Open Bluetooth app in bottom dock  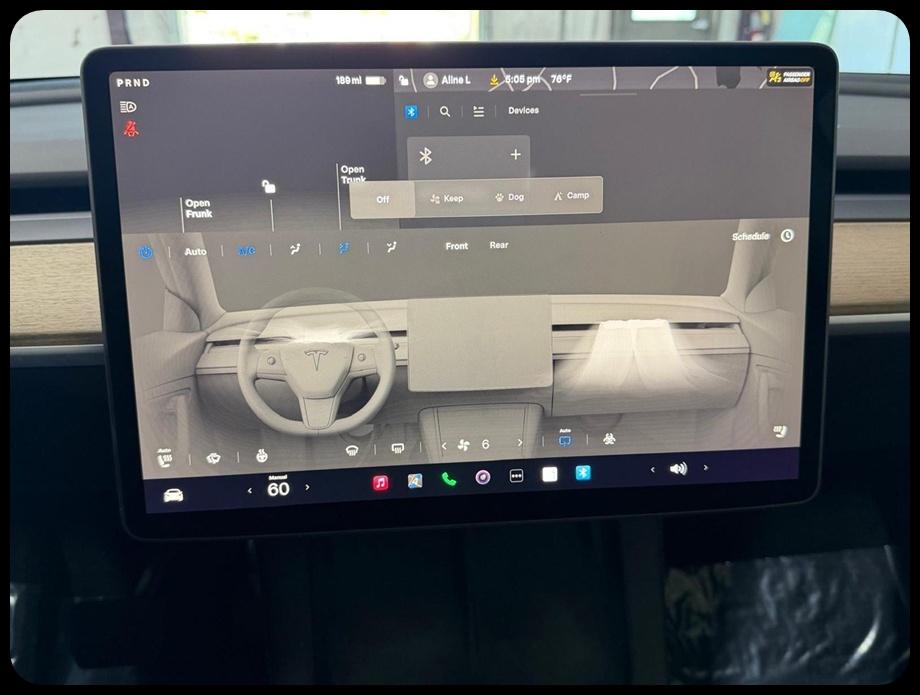[583, 472]
